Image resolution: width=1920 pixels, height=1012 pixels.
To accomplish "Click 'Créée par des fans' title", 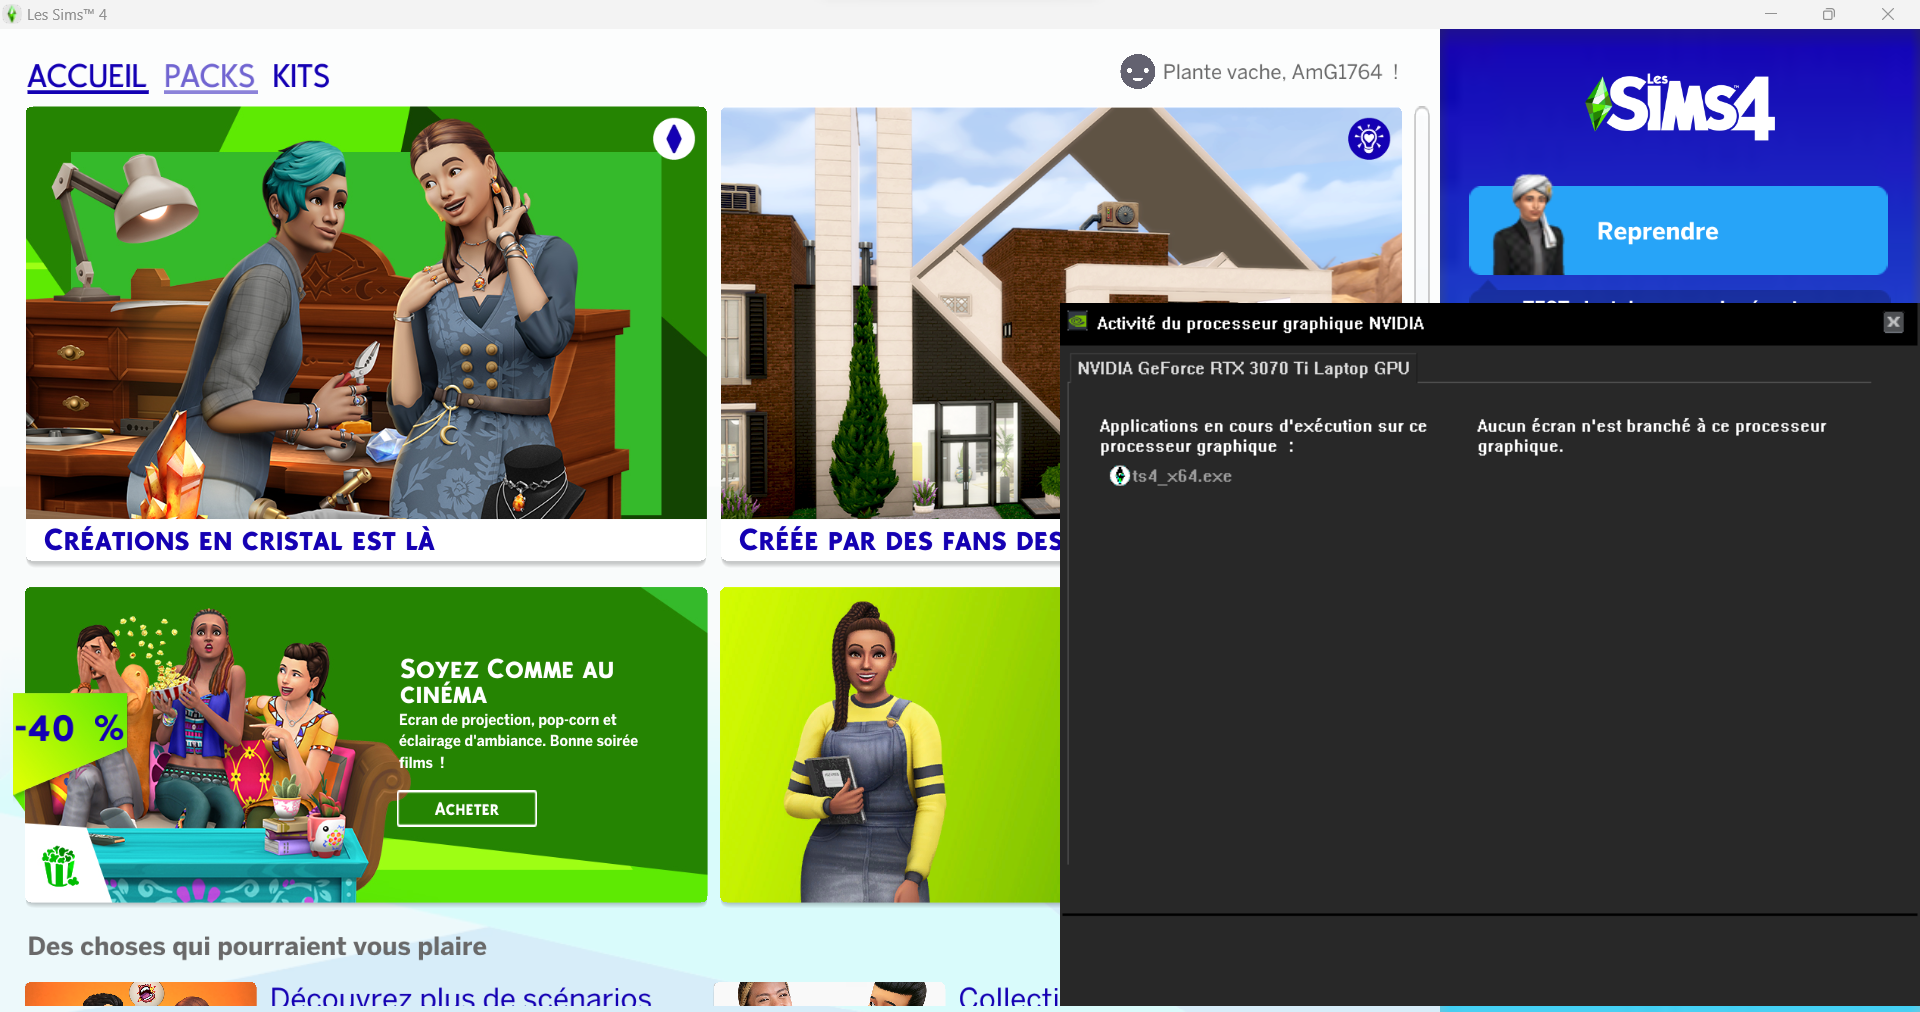I will (x=899, y=541).
